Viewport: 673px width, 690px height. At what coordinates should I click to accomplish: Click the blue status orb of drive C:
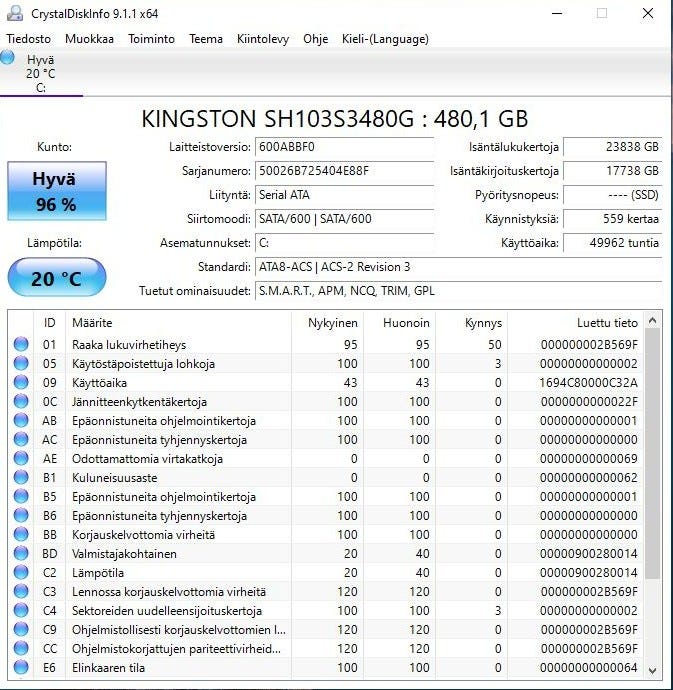(7, 58)
